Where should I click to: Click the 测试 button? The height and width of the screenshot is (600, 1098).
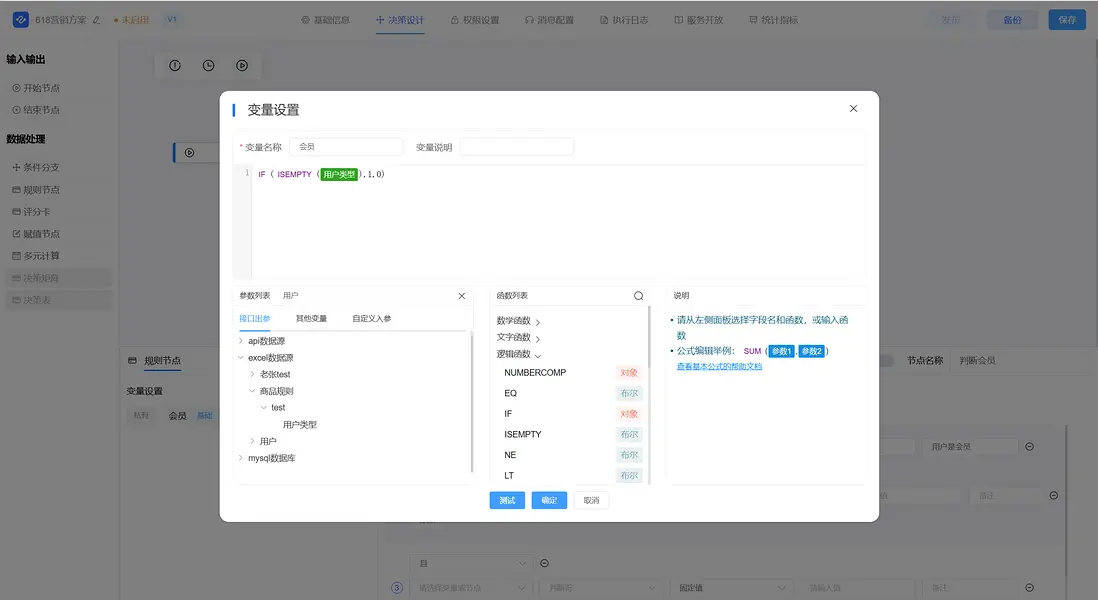[507, 500]
